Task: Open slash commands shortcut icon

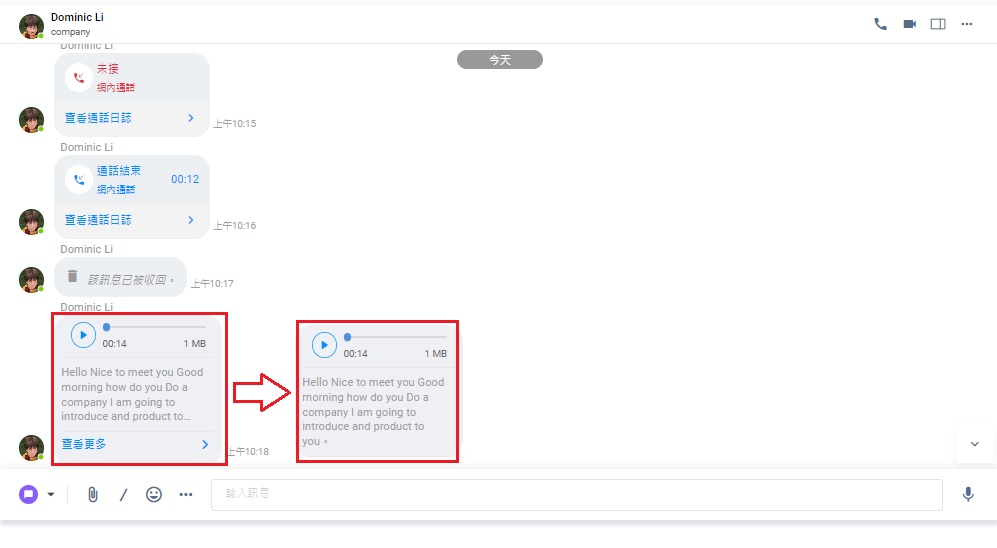Action: point(123,495)
